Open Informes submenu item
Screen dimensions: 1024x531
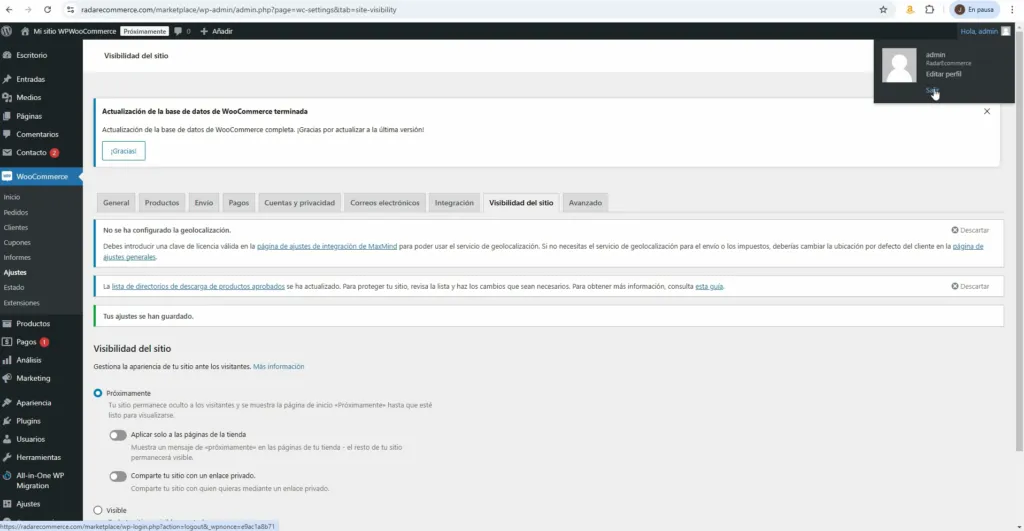(17, 257)
